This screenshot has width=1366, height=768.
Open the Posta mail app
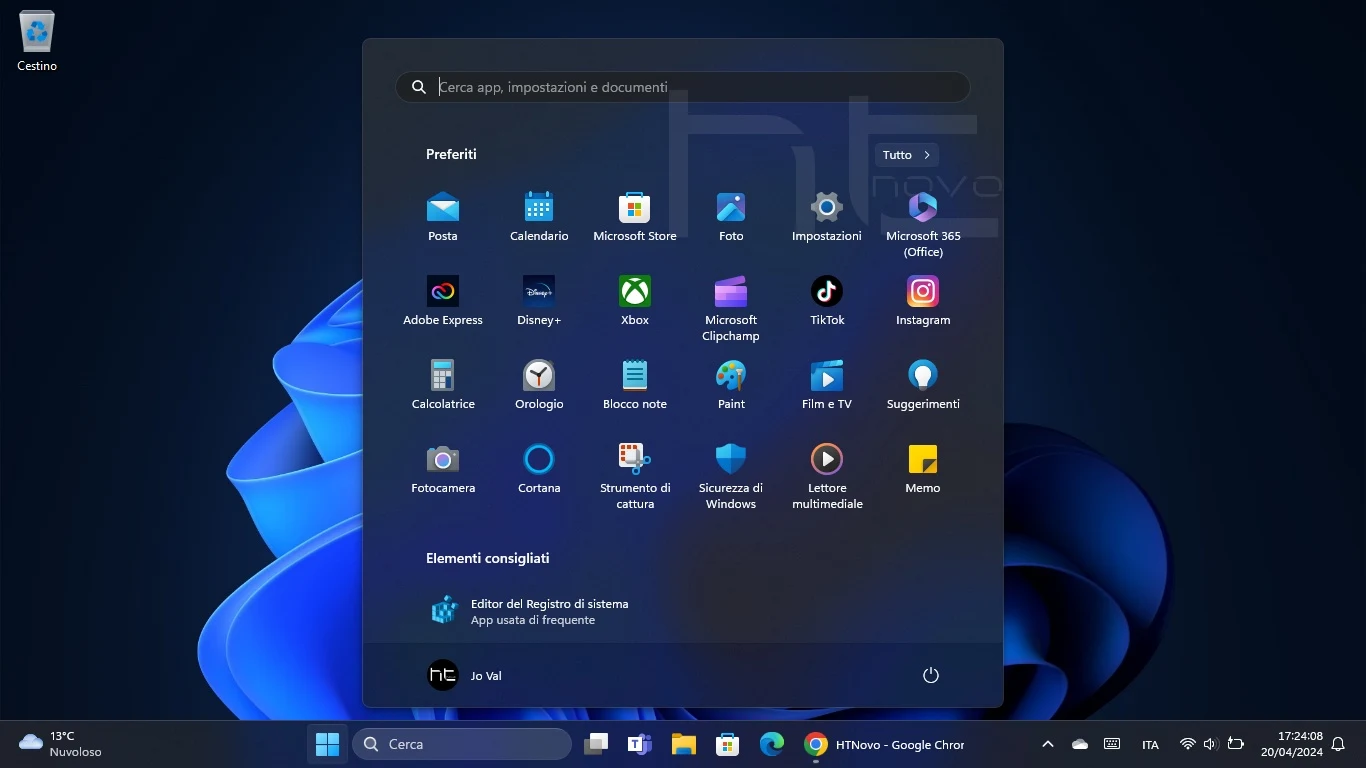[x=443, y=217]
